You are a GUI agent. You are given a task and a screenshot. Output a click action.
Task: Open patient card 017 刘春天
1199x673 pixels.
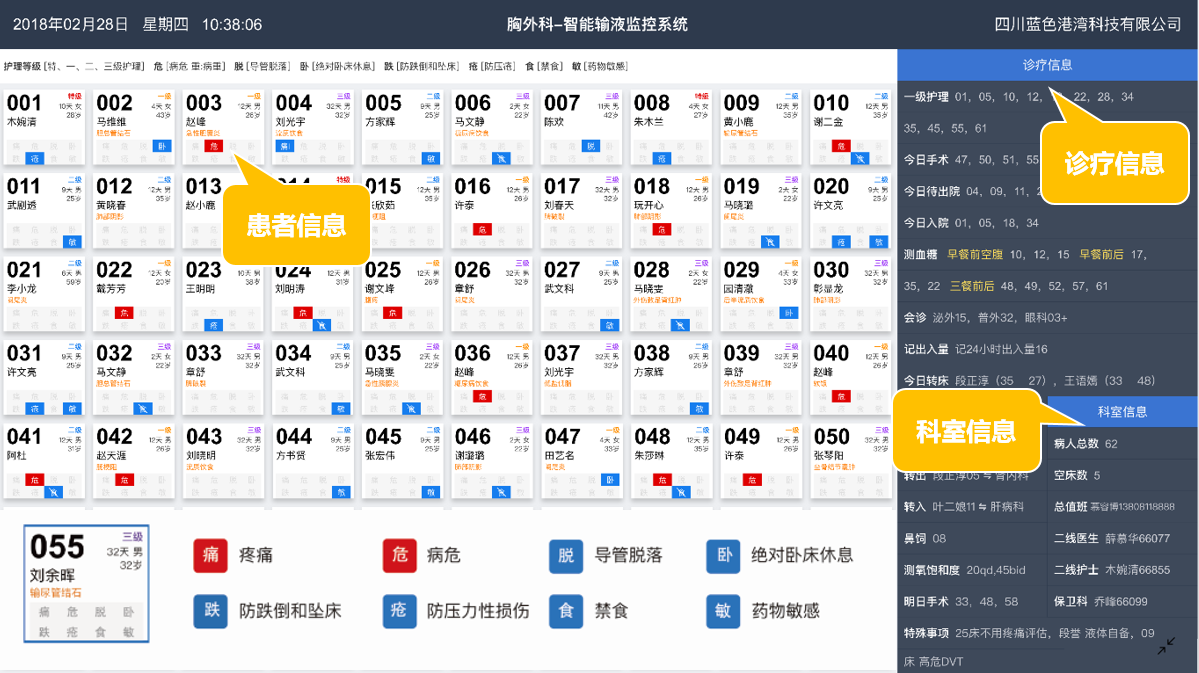click(x=582, y=210)
